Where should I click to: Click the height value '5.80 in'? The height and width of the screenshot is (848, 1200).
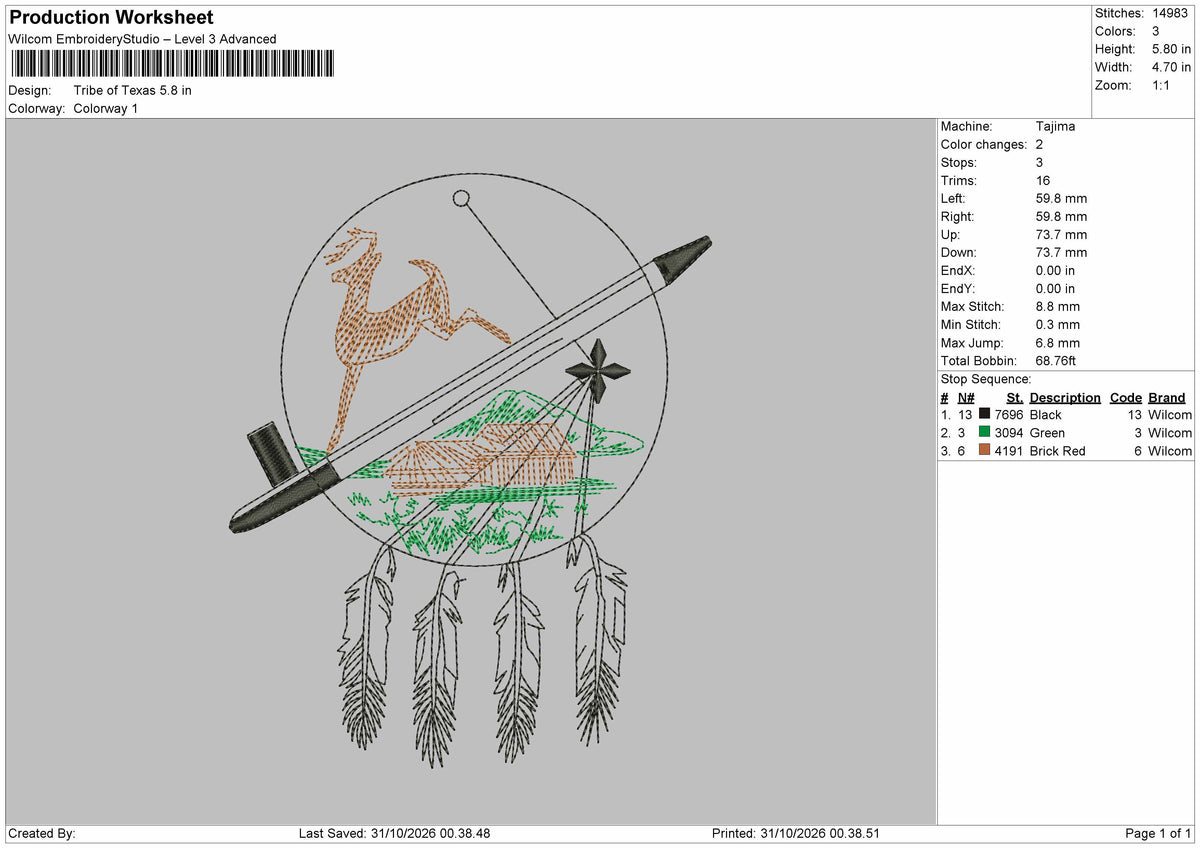[x=1171, y=49]
